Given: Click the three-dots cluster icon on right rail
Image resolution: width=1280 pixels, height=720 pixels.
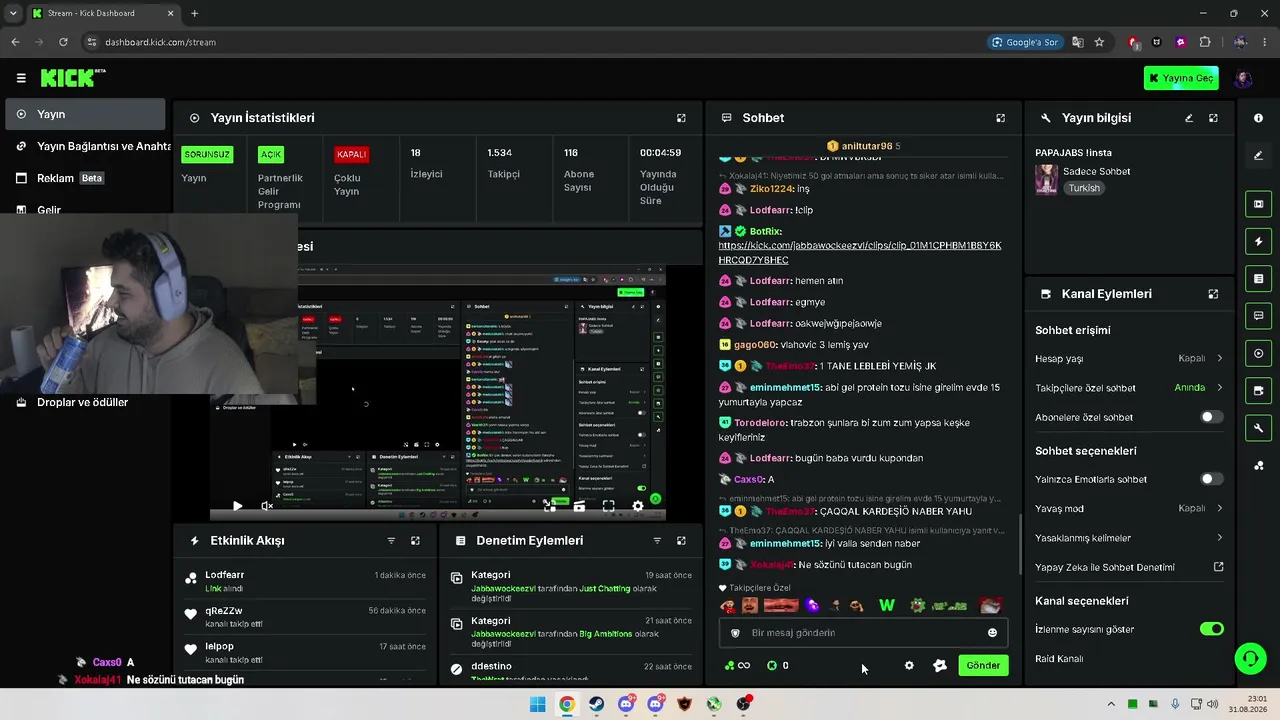Looking at the screenshot, I should 1258,465.
